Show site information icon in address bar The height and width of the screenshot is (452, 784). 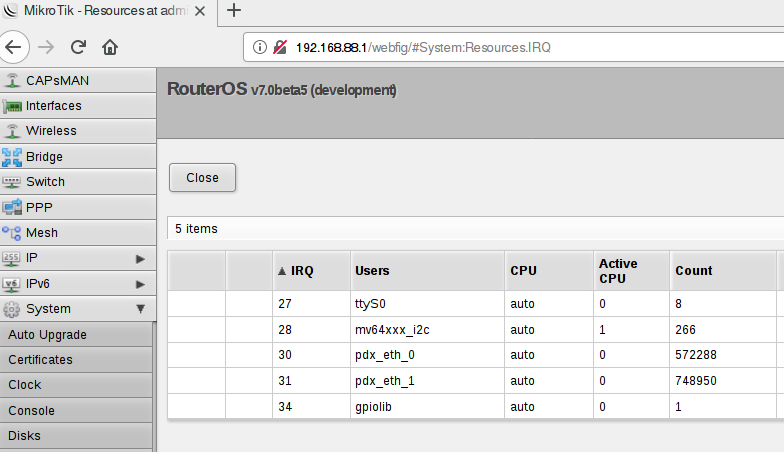click(260, 48)
